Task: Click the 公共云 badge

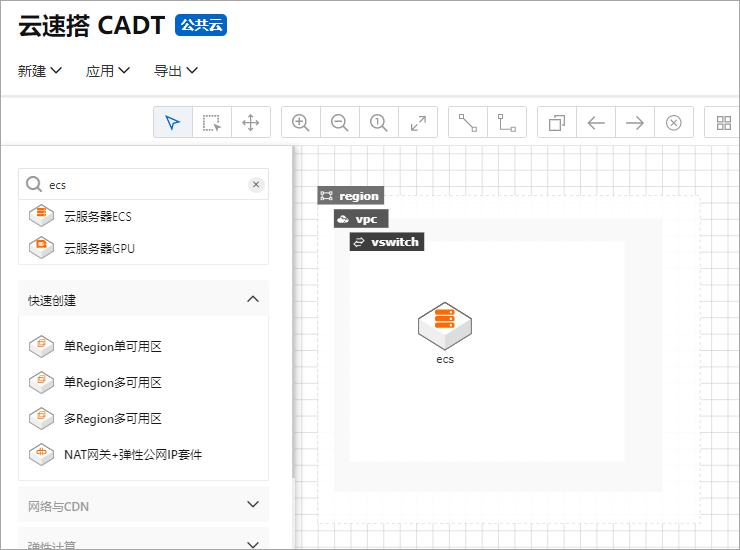Action: coord(201,25)
